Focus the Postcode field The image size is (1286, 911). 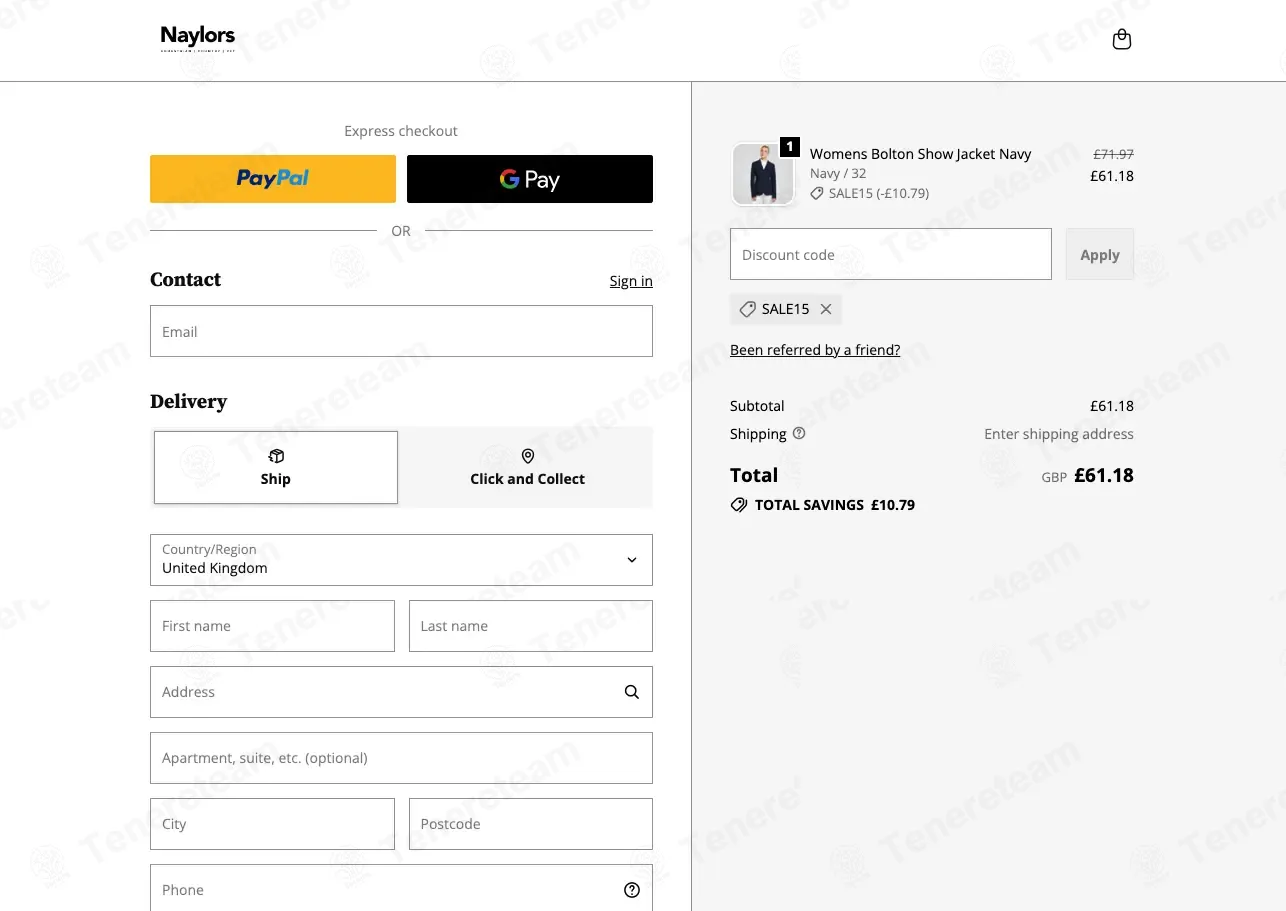coord(531,824)
